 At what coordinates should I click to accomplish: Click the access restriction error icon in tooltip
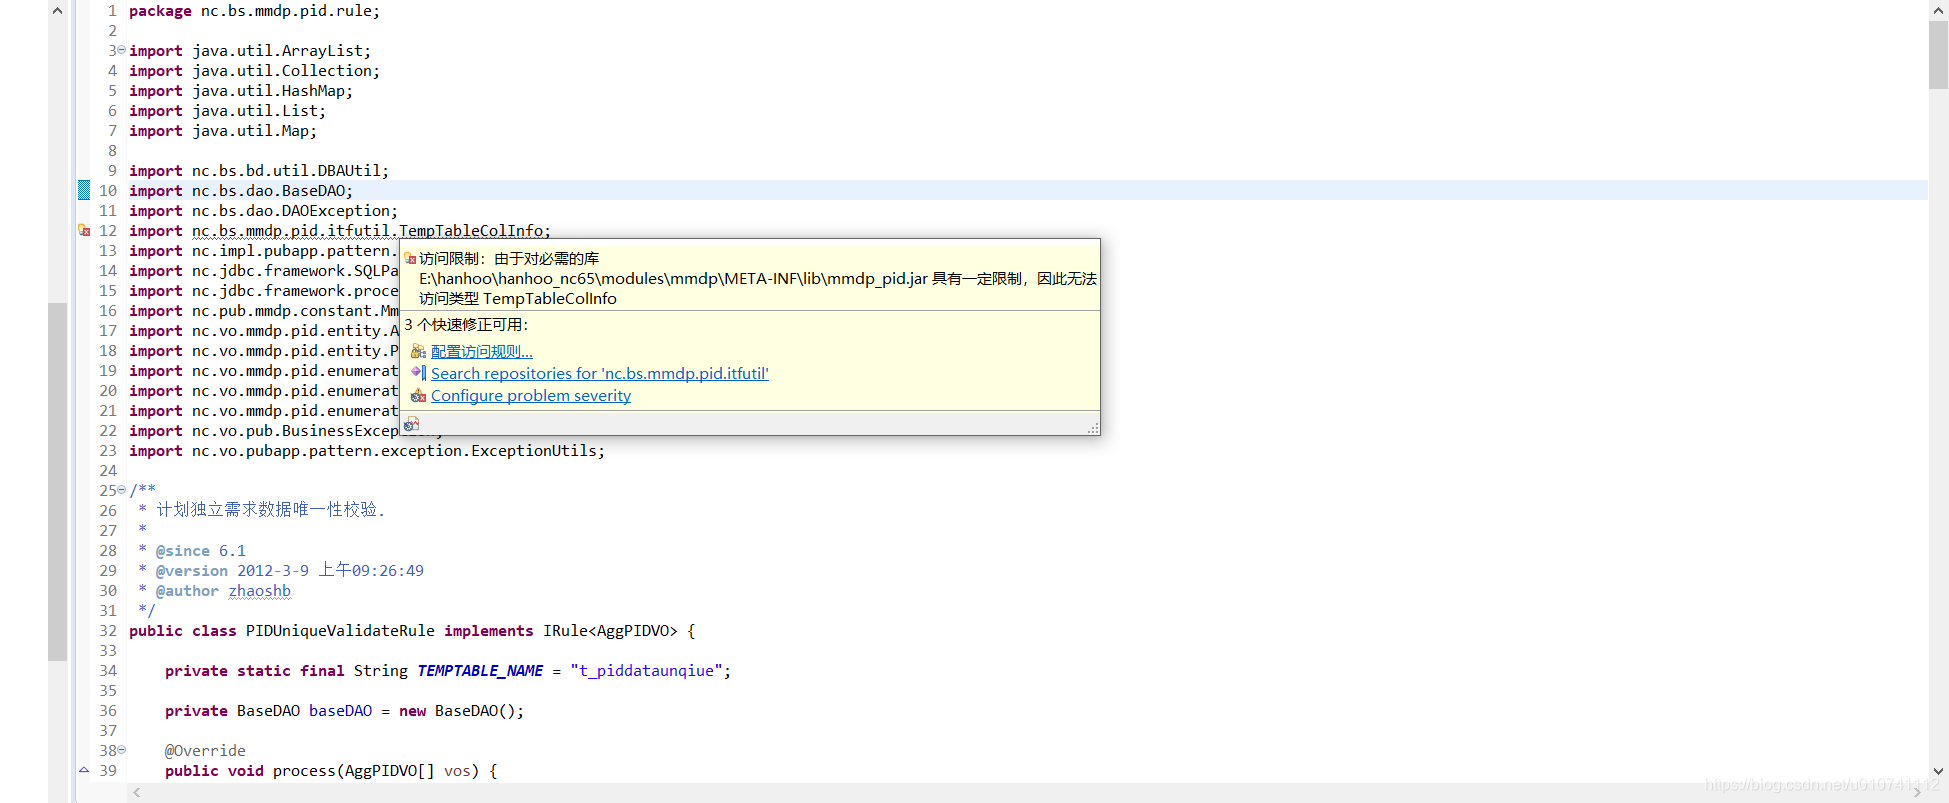[410, 258]
